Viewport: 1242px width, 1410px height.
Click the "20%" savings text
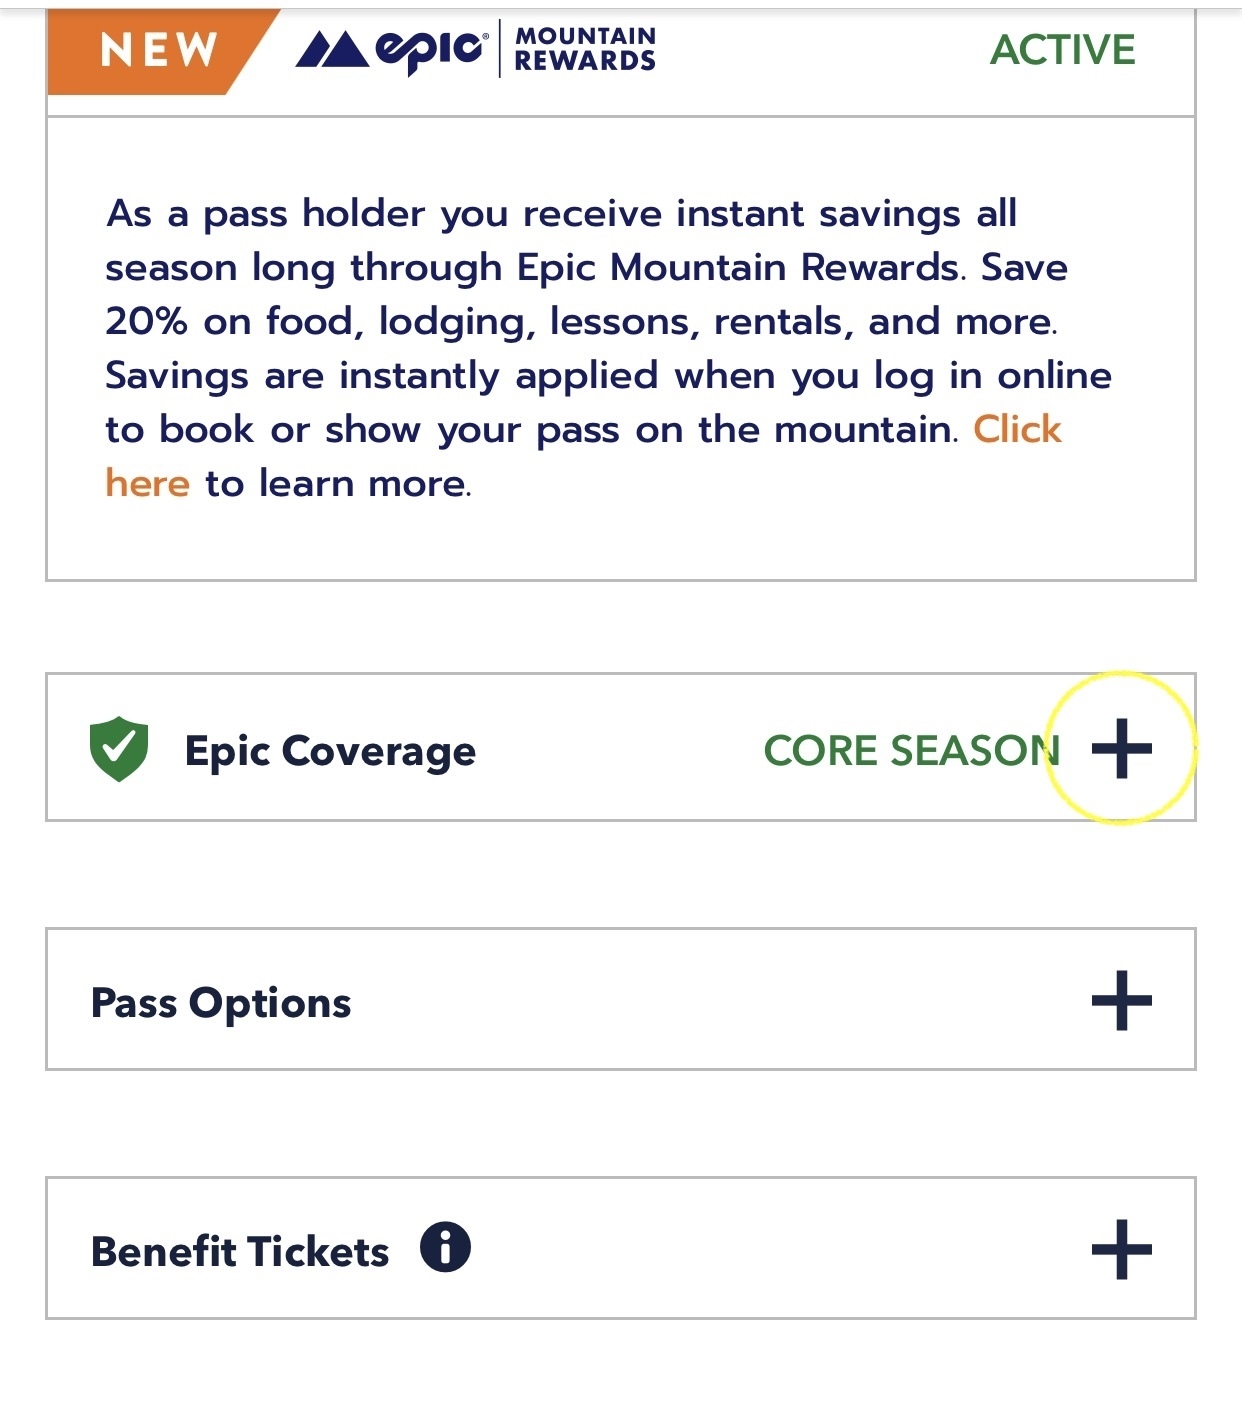coord(146,321)
